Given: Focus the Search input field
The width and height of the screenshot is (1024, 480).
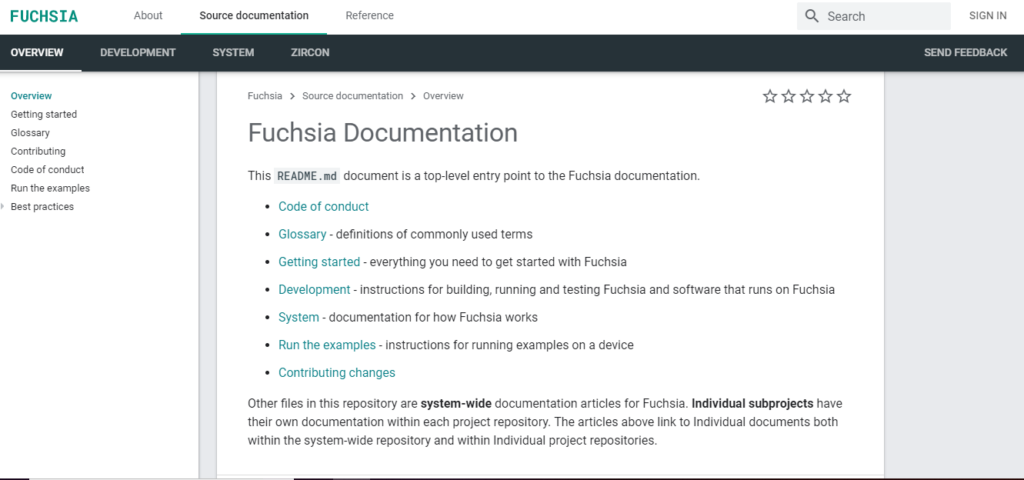Looking at the screenshot, I should coord(884,16).
